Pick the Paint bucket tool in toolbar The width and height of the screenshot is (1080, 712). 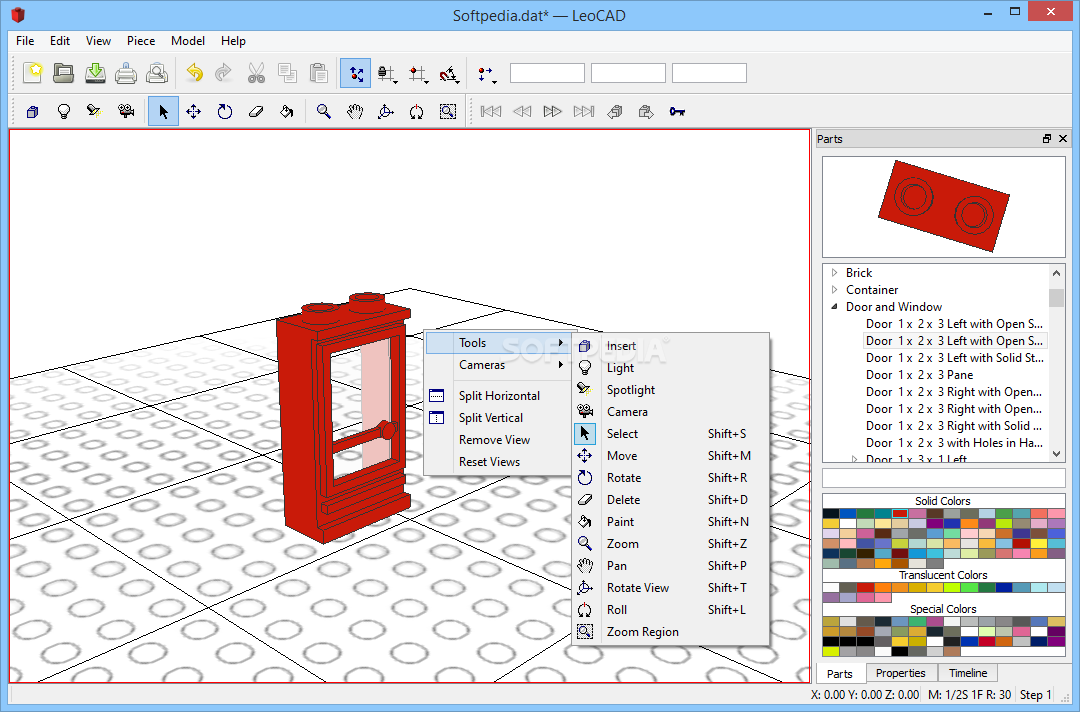287,112
